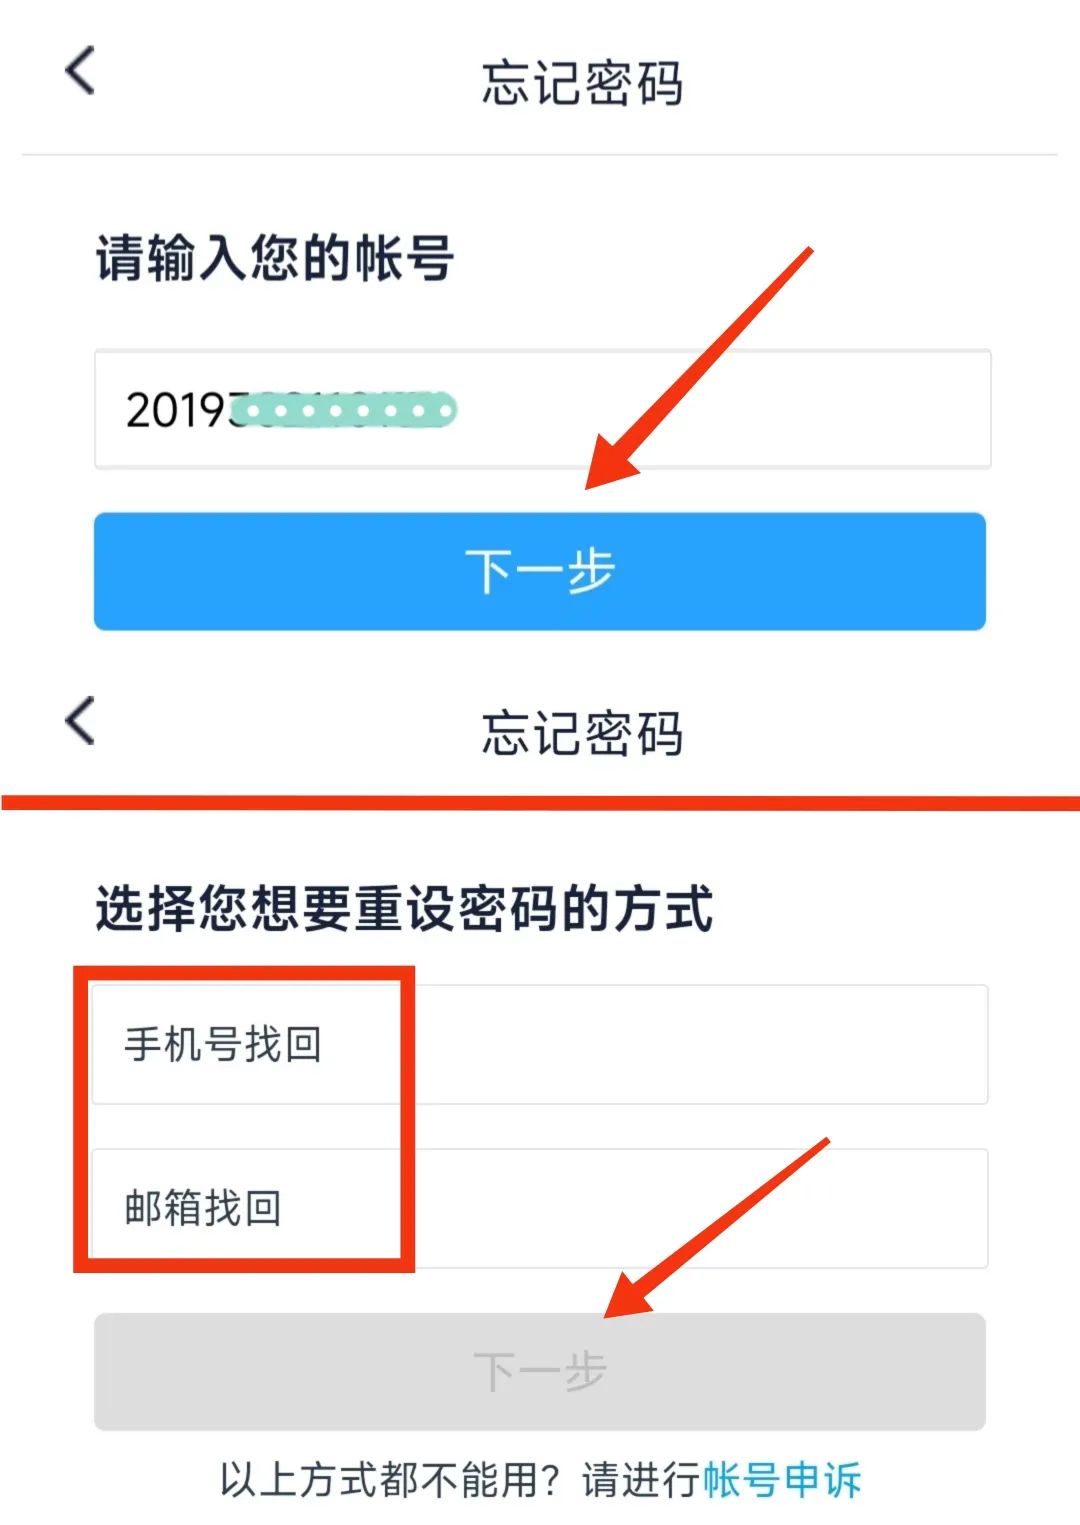Select the 邮箱找回 recovery option

coord(540,1208)
